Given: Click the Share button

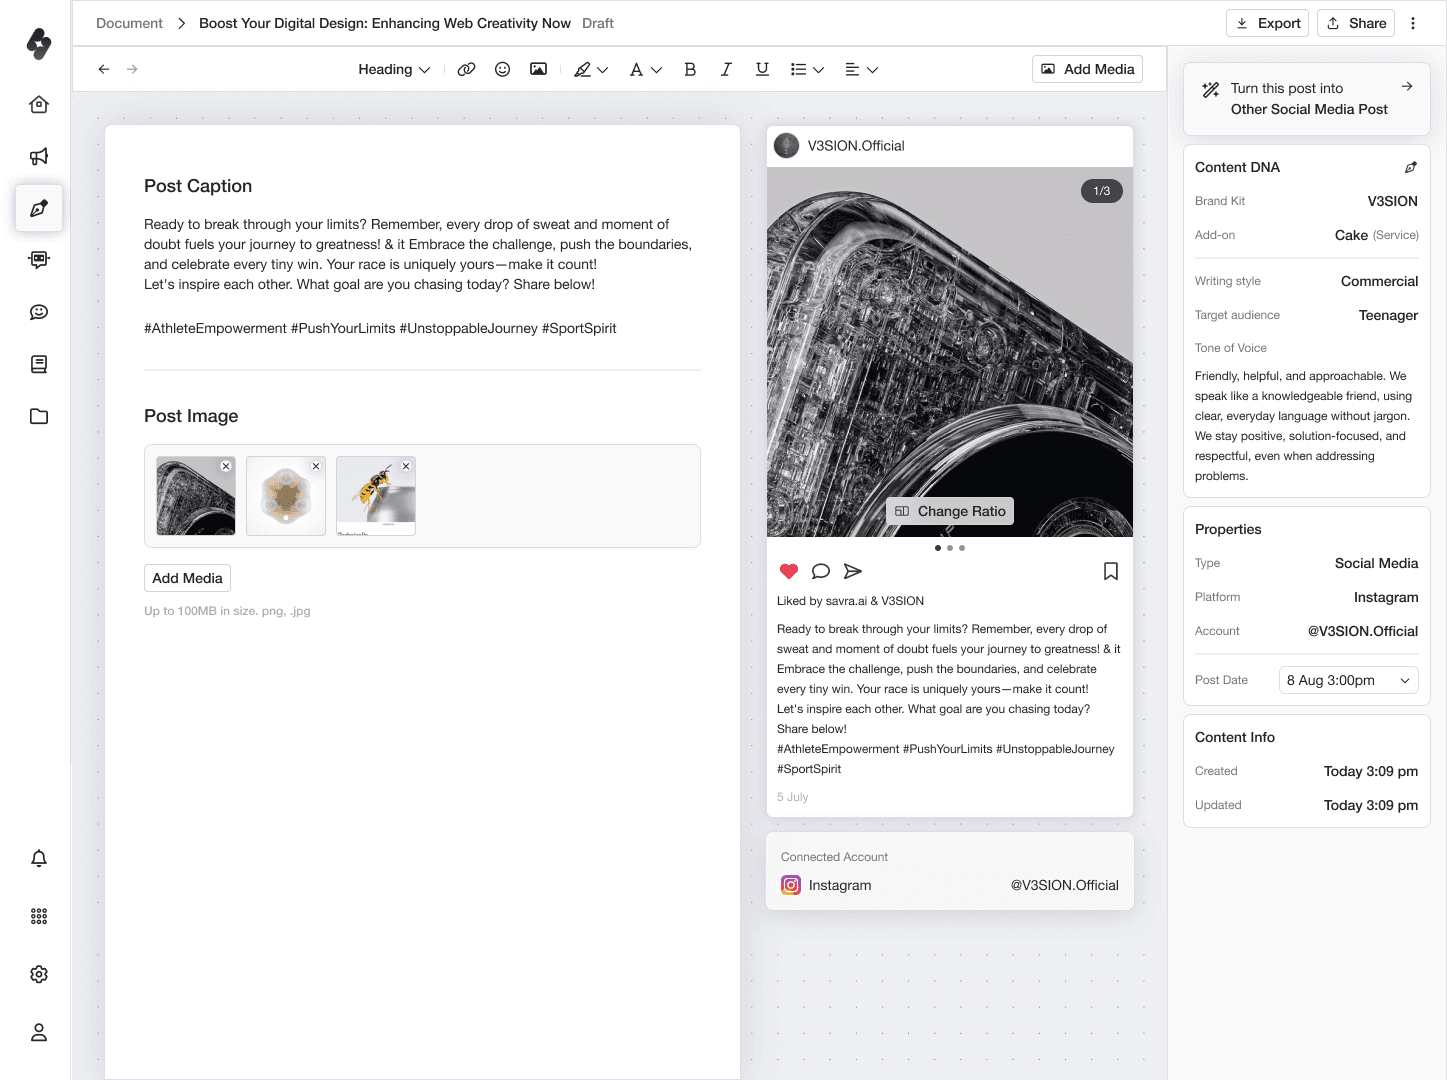Looking at the screenshot, I should point(1356,23).
